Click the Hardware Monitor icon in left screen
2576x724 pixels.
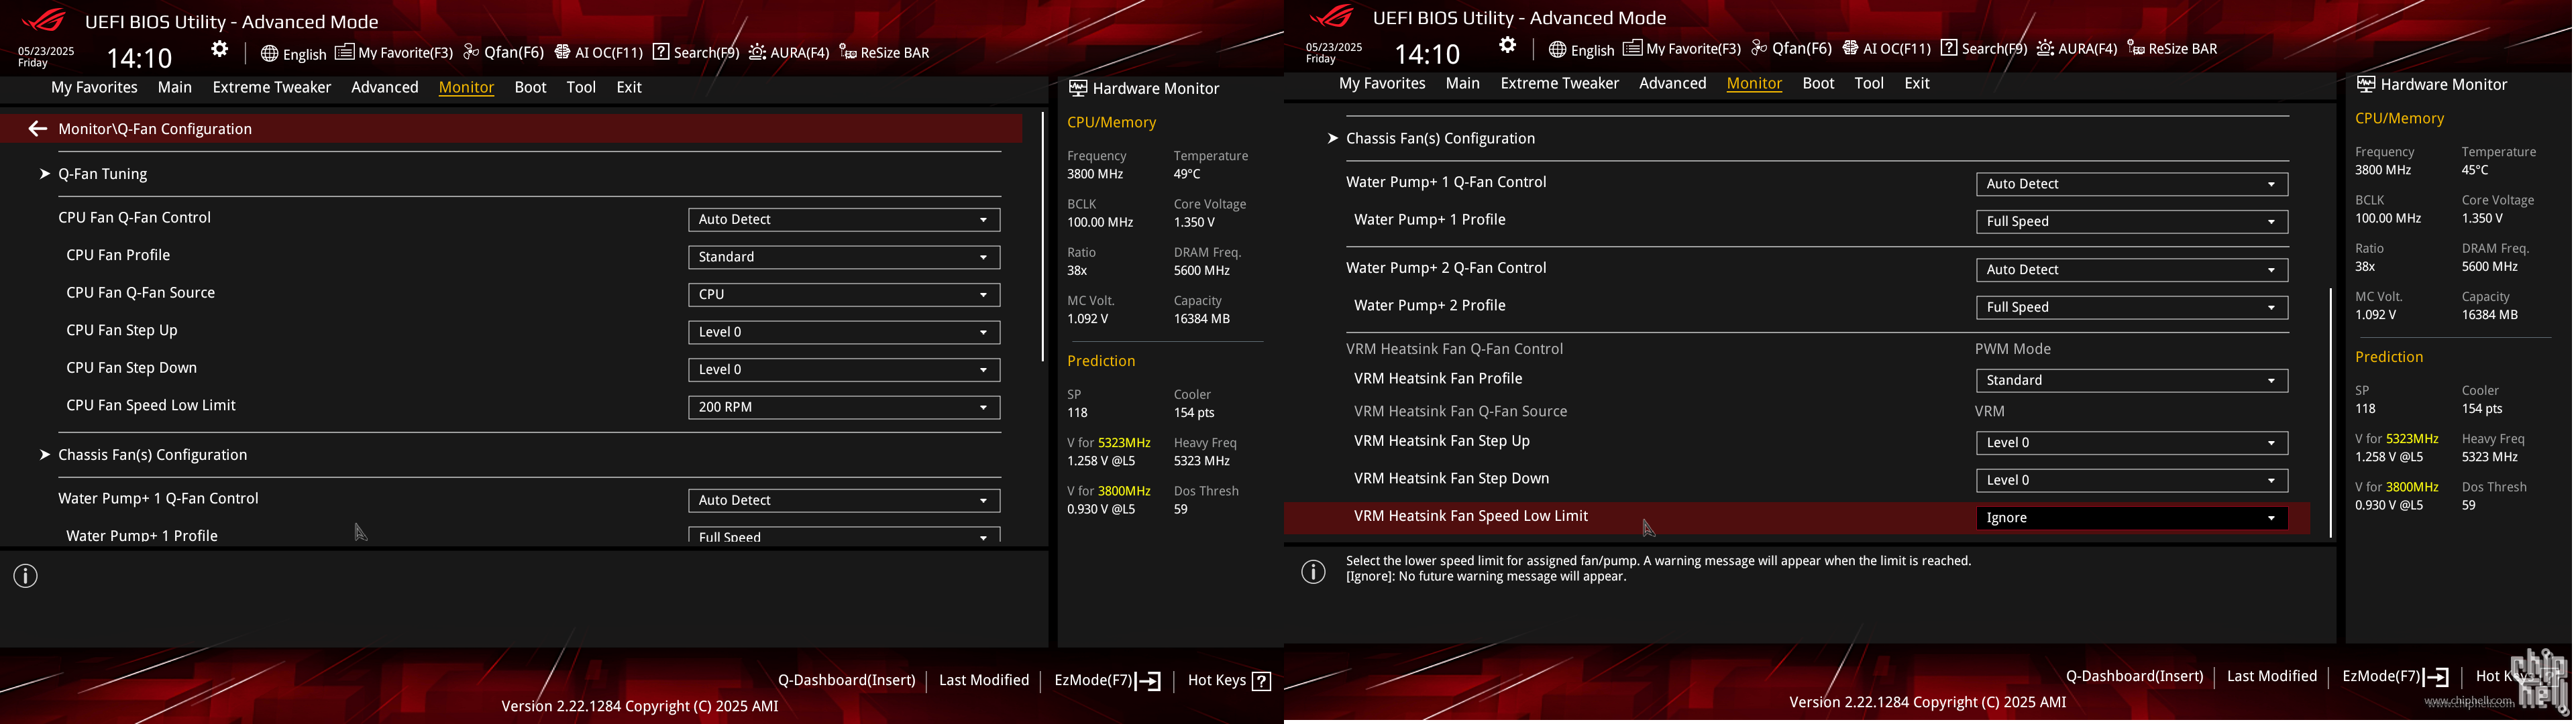click(1078, 88)
